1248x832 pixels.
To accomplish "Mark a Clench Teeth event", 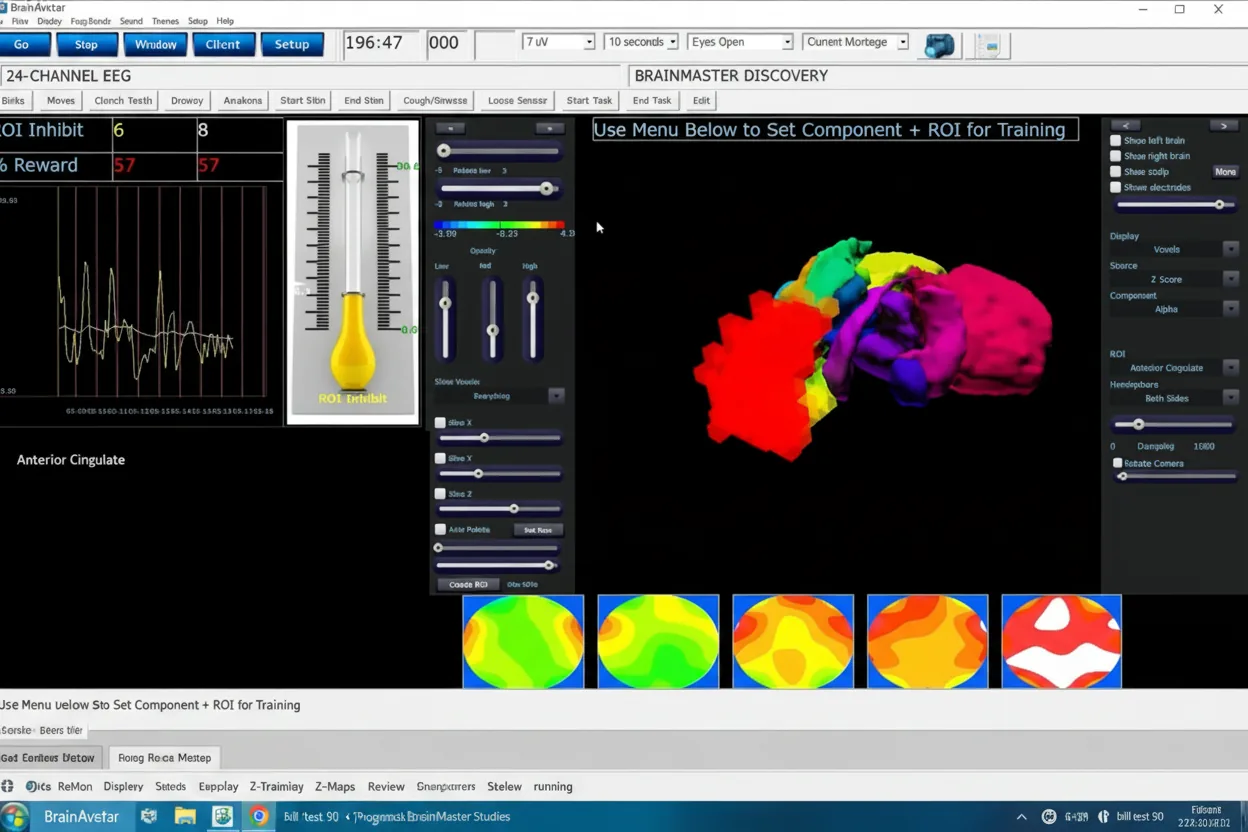I will tap(123, 100).
